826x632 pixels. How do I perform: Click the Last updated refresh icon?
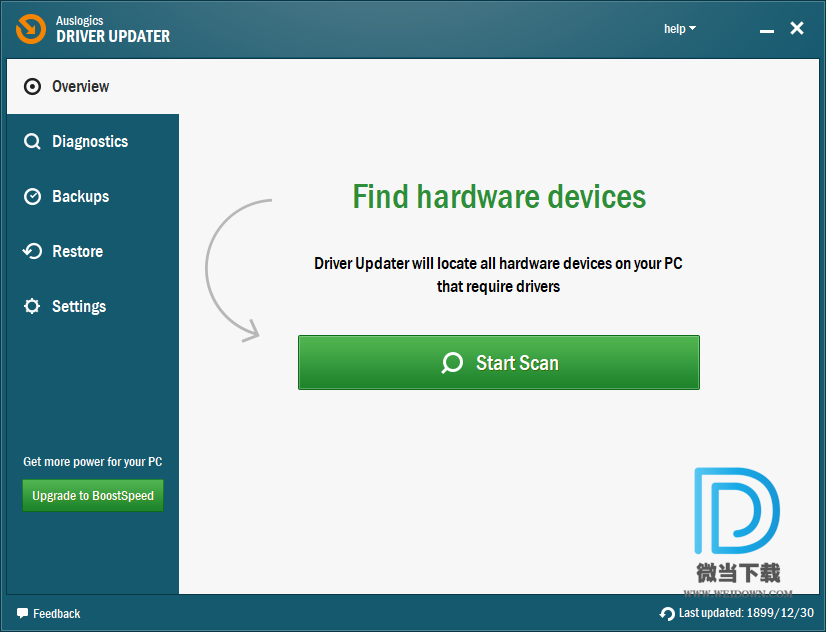pyautogui.click(x=667, y=614)
